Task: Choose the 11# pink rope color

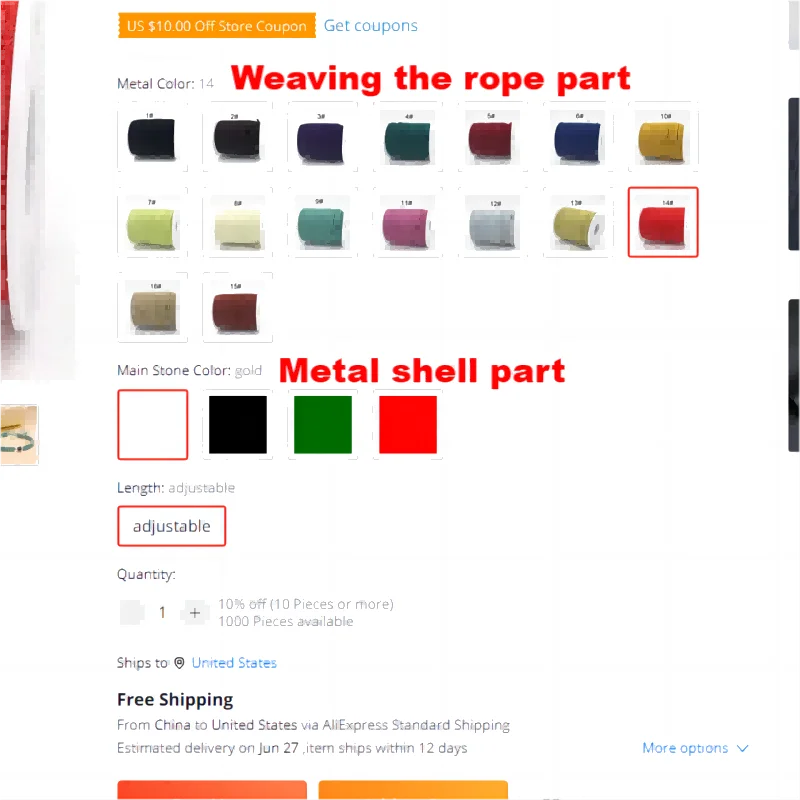Action: click(408, 222)
